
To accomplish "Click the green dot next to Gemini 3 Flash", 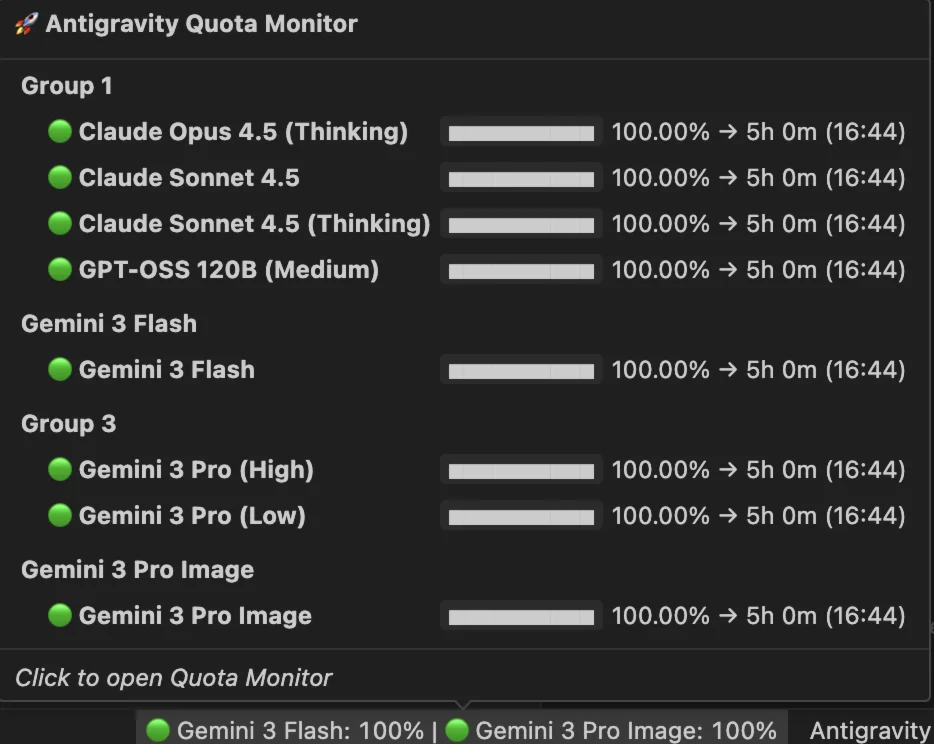I will pos(59,369).
